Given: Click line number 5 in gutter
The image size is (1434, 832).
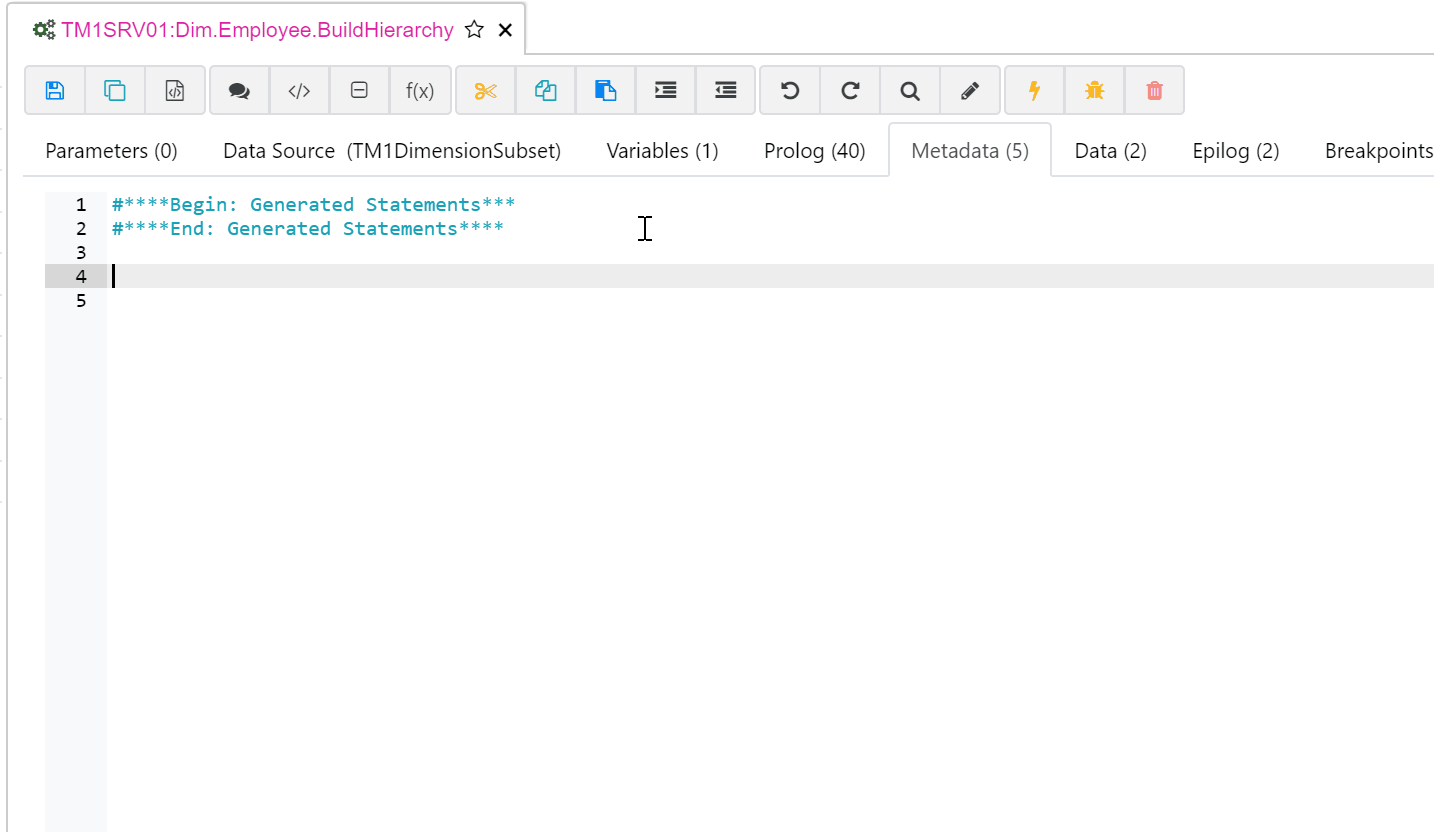Looking at the screenshot, I should (x=81, y=300).
